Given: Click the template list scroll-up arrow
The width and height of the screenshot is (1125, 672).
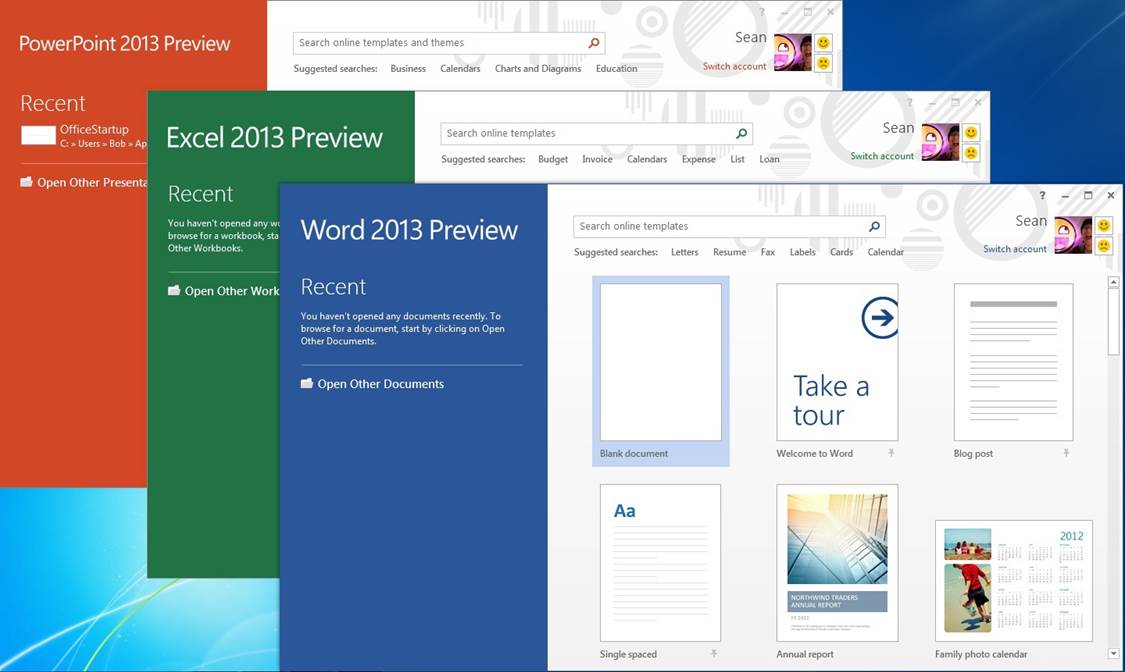Looking at the screenshot, I should pyautogui.click(x=1113, y=283).
